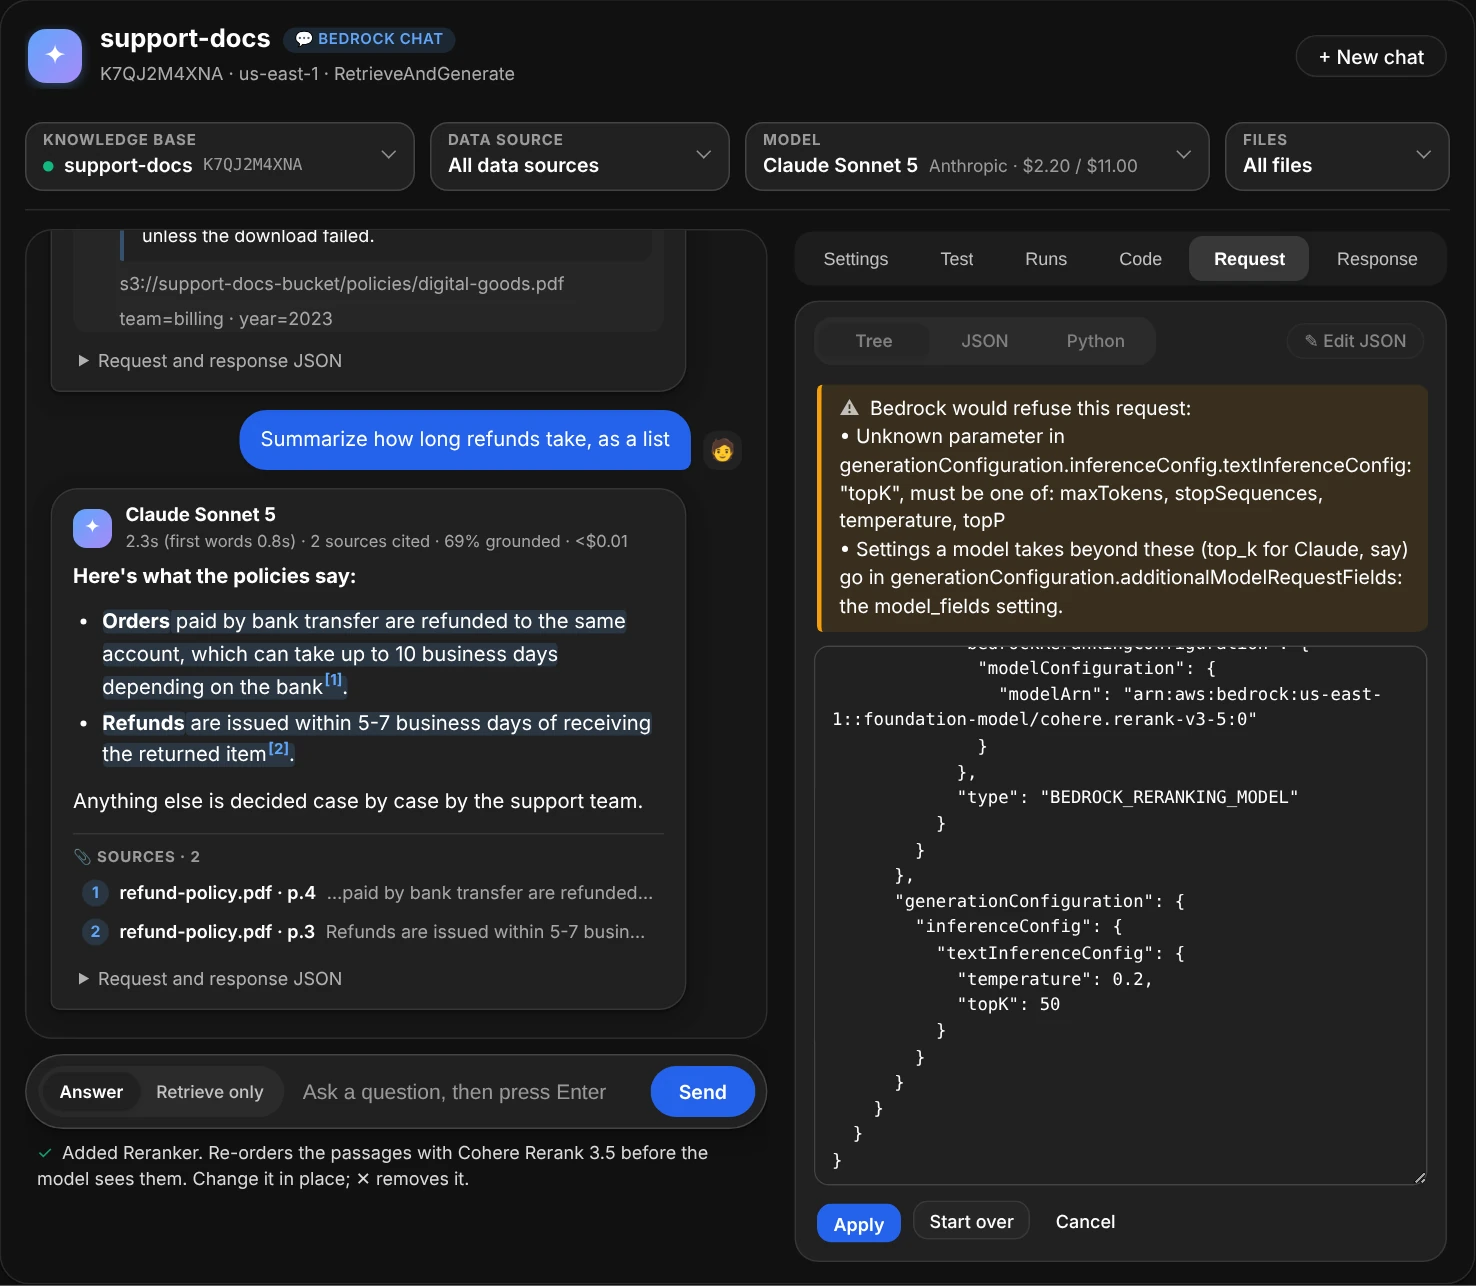Click the JSON text area resize handle
This screenshot has width=1476, height=1286.
1420,1178
